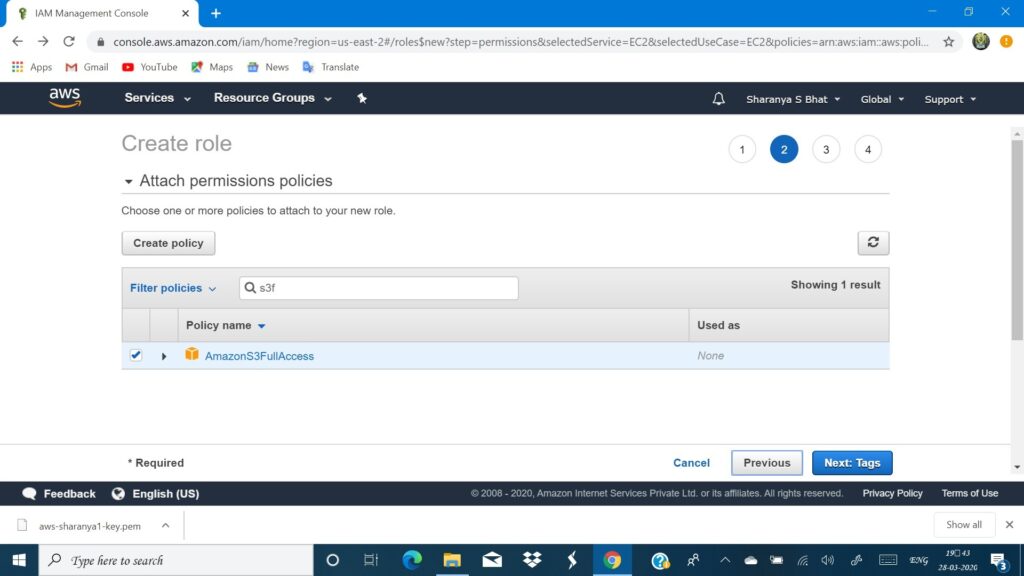Jump to step 4 of the wizard

(868, 150)
